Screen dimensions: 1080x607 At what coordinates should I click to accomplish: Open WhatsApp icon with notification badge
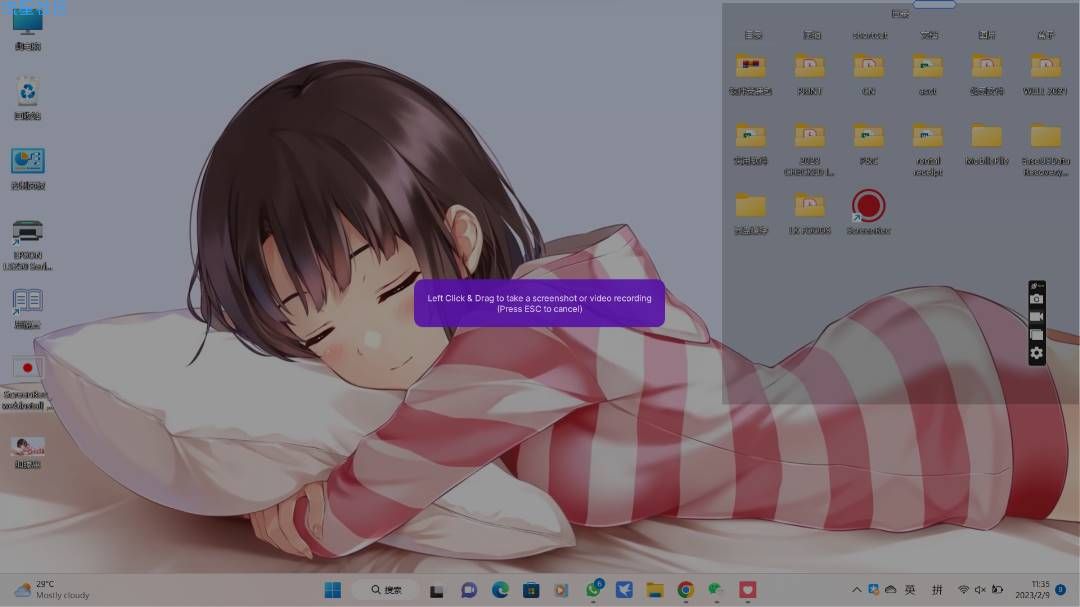[594, 589]
